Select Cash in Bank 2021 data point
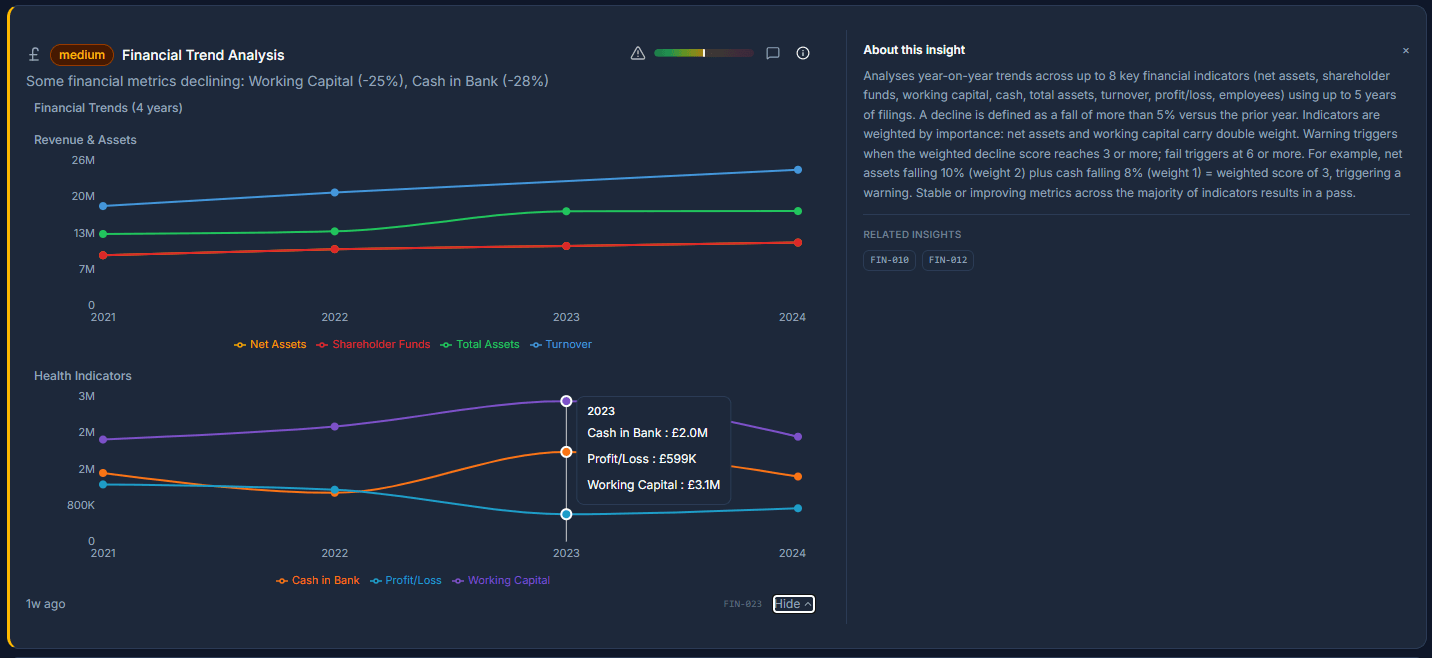Image resolution: width=1432 pixels, height=658 pixels. tap(103, 473)
